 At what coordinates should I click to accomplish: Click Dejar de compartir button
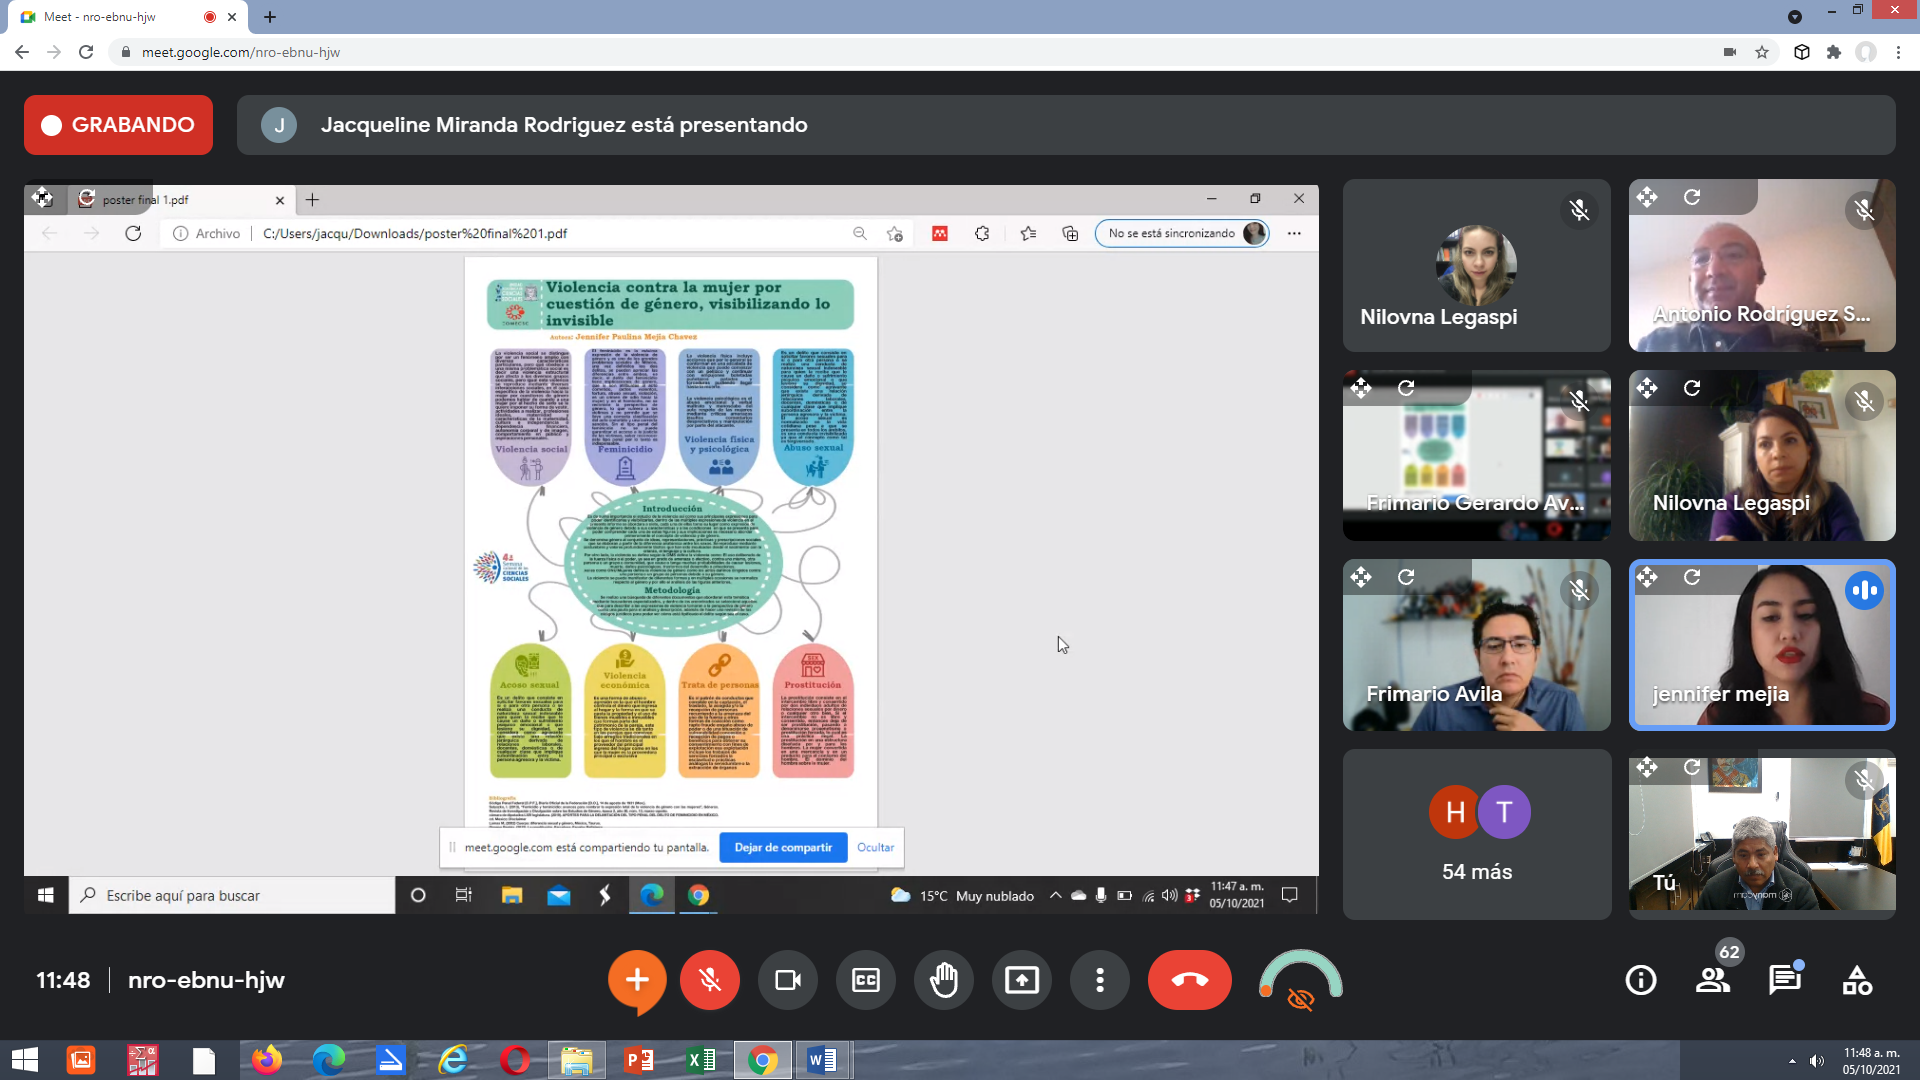coord(783,848)
